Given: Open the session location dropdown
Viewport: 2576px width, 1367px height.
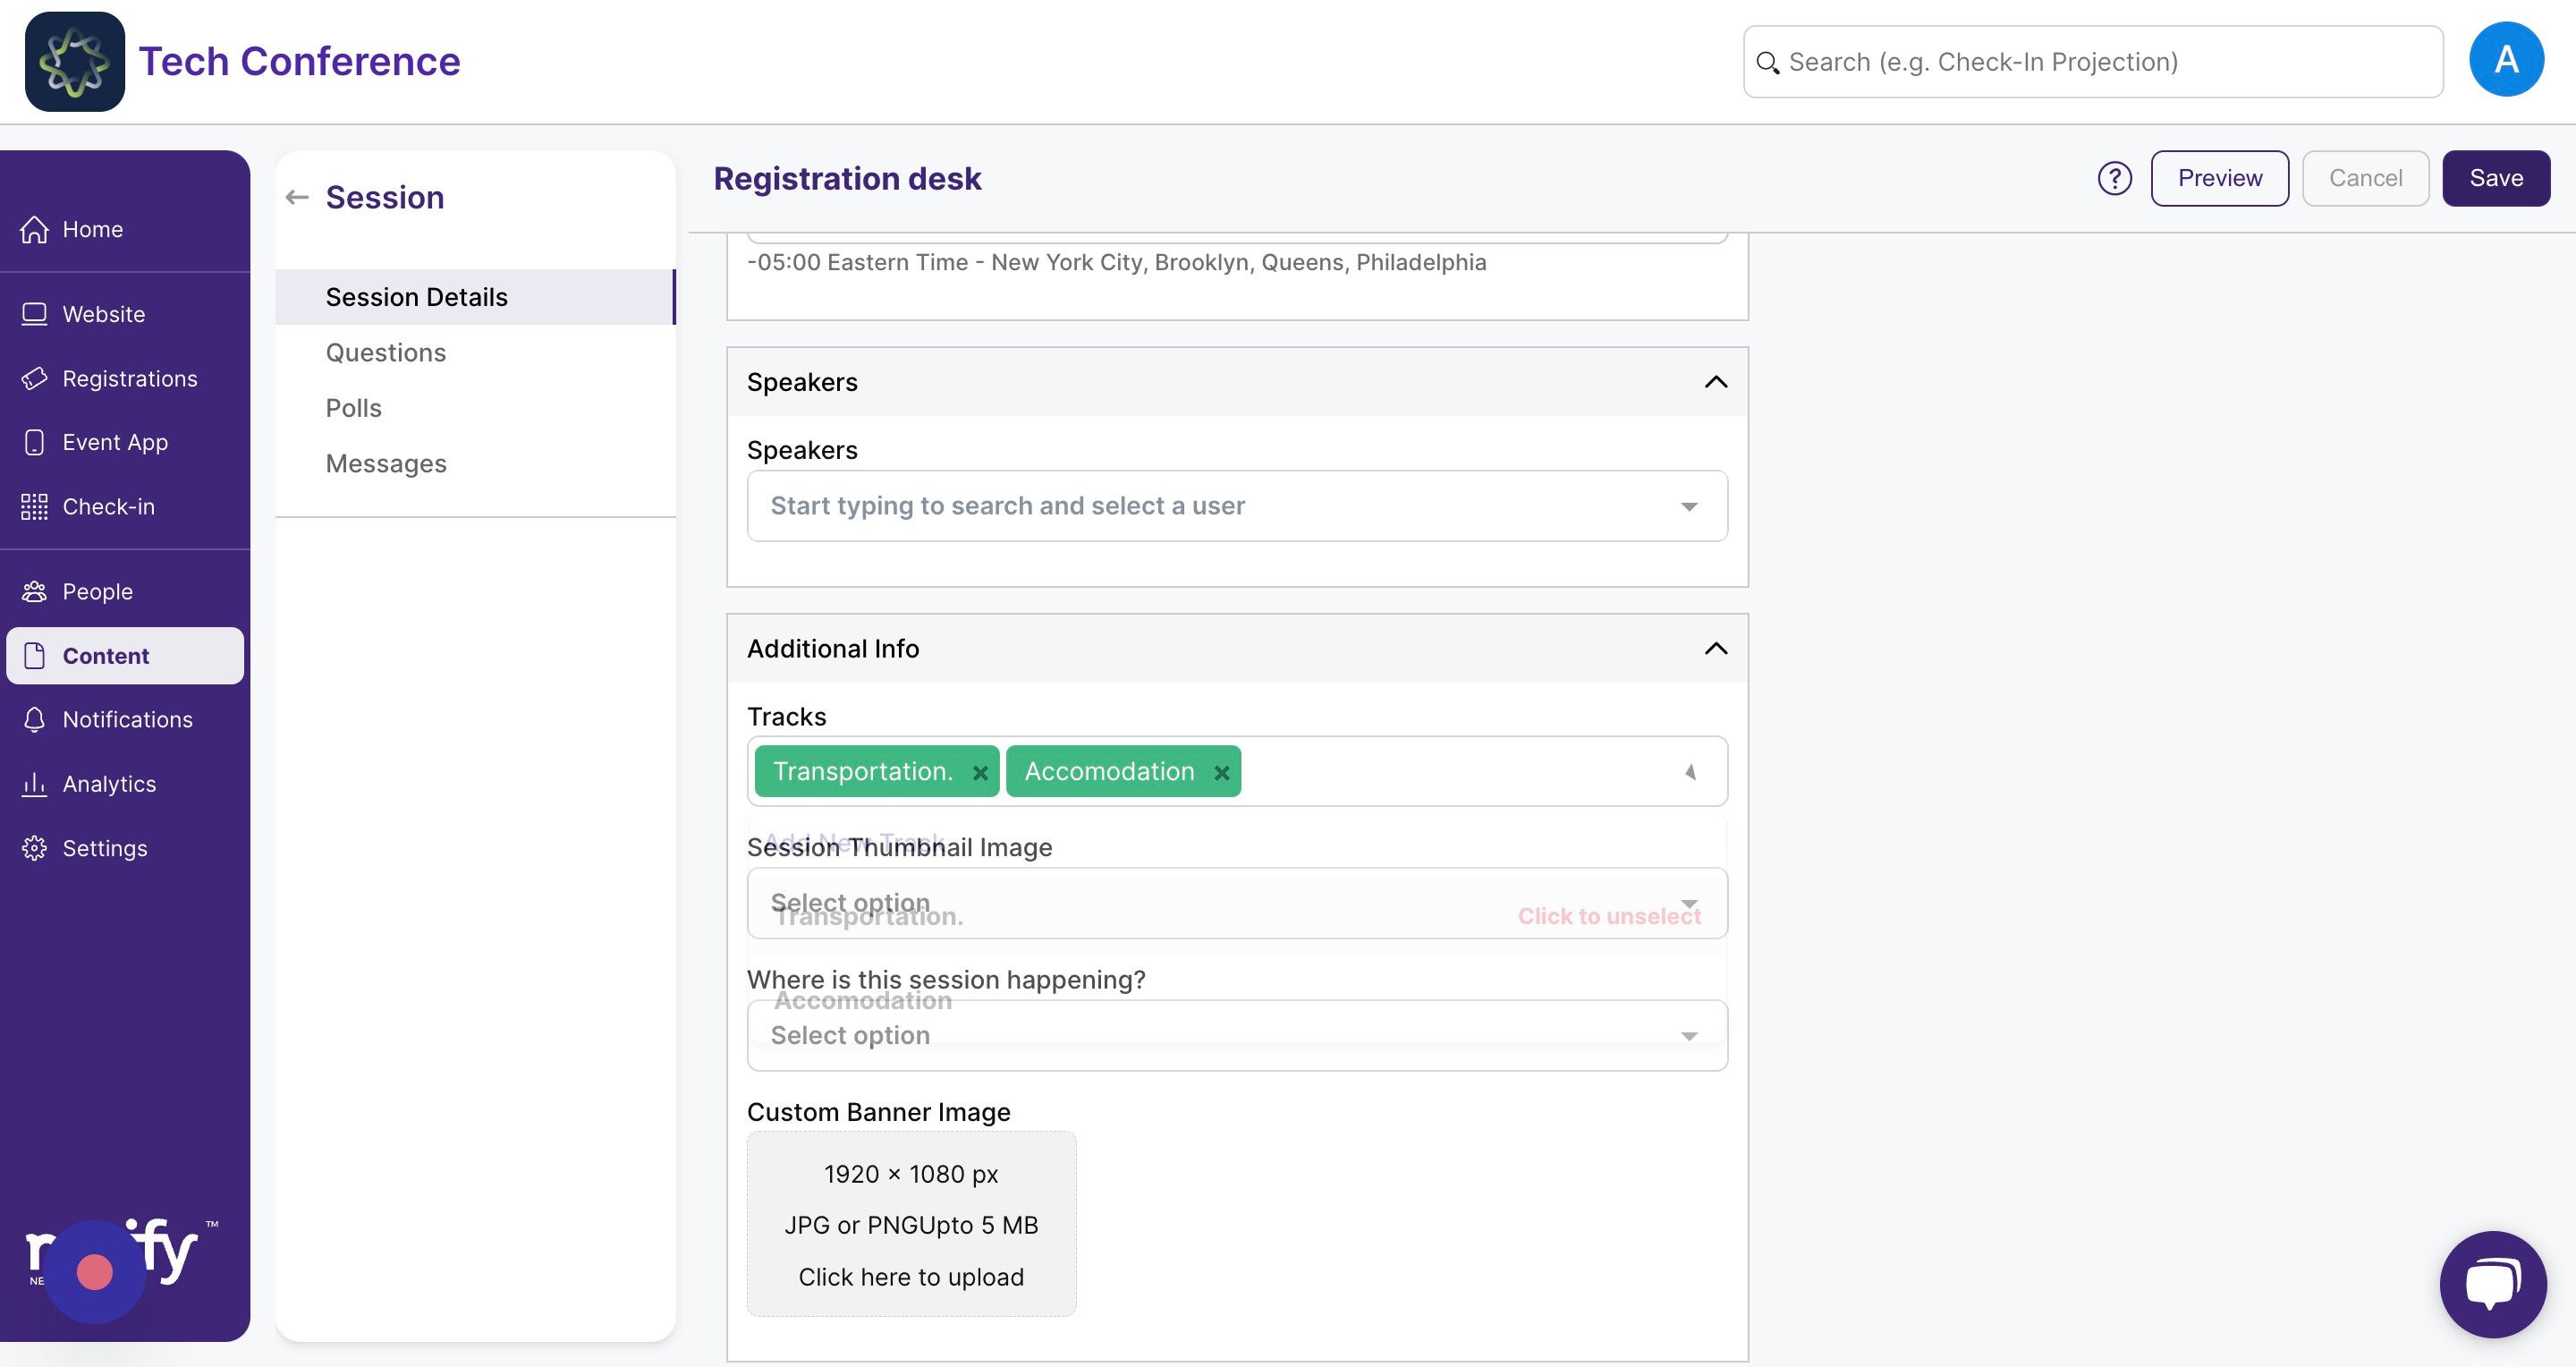Looking at the screenshot, I should pyautogui.click(x=1237, y=1035).
